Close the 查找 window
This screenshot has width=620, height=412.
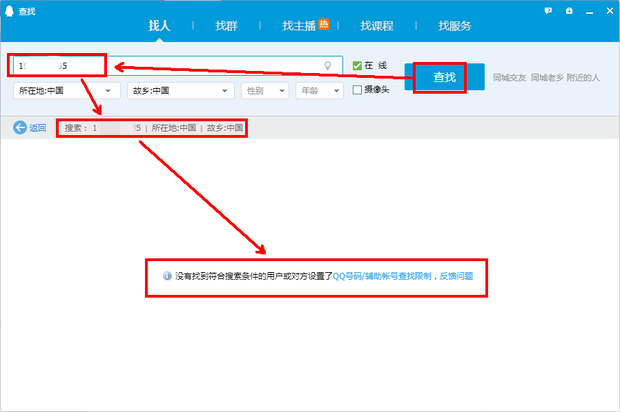pos(608,10)
